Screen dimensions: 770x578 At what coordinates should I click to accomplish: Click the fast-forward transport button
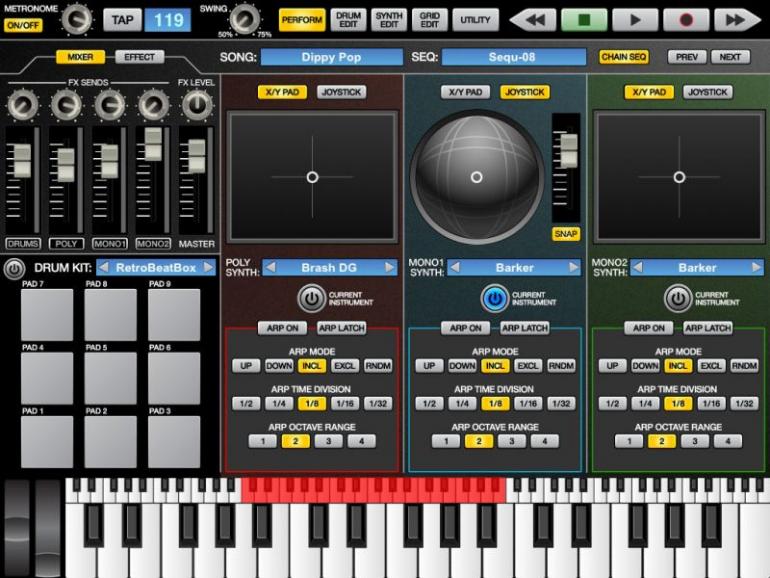coord(737,20)
